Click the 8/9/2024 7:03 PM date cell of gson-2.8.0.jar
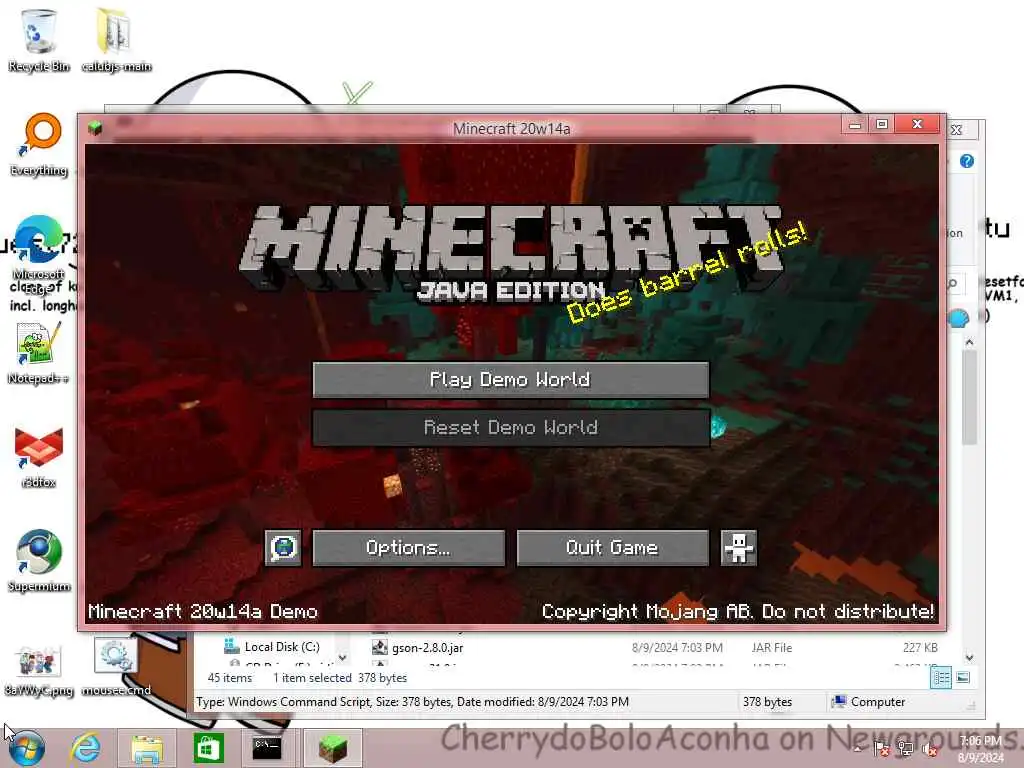Viewport: 1024px width, 768px height. 677,648
